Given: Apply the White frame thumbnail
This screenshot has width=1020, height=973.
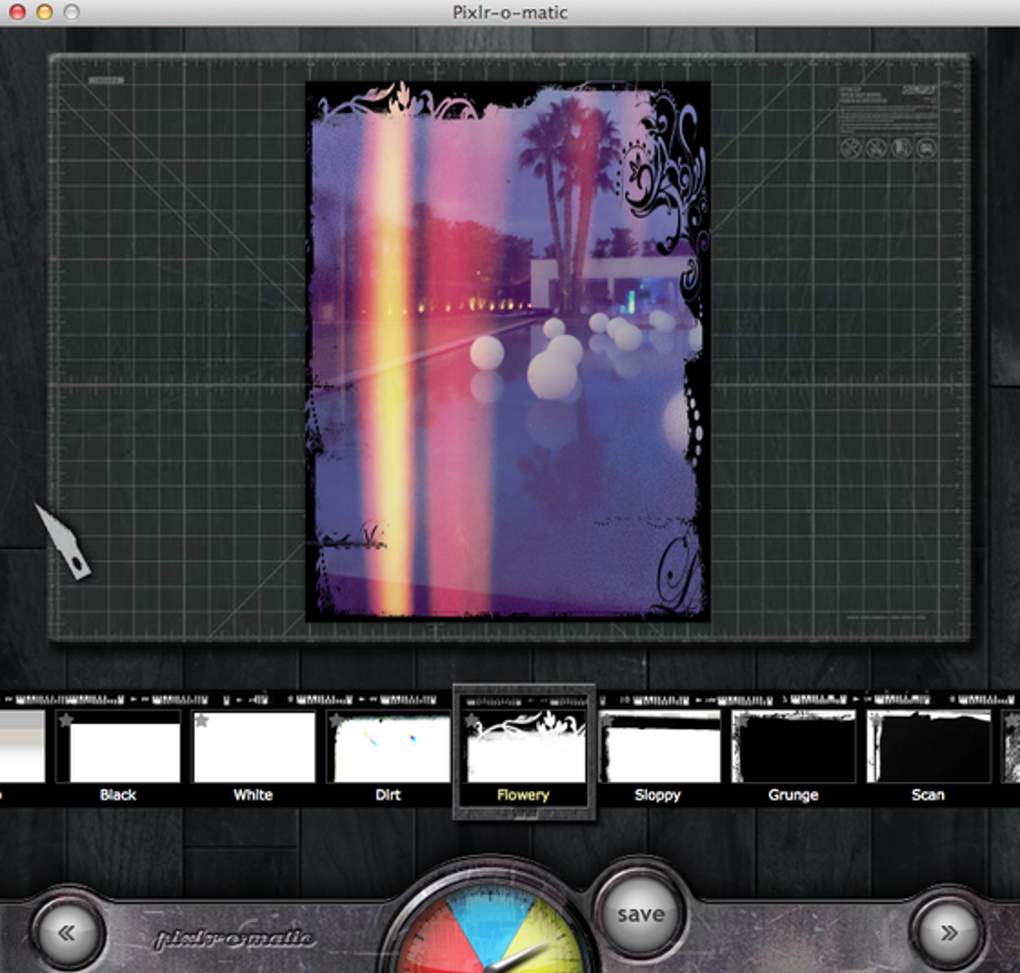Looking at the screenshot, I should [x=253, y=746].
